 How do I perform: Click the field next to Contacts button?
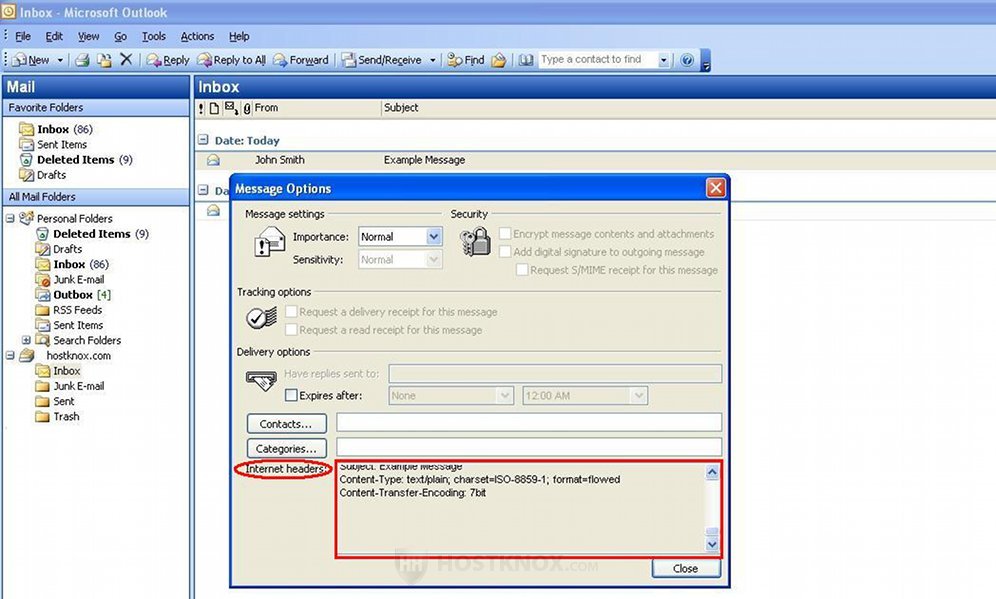click(x=529, y=422)
